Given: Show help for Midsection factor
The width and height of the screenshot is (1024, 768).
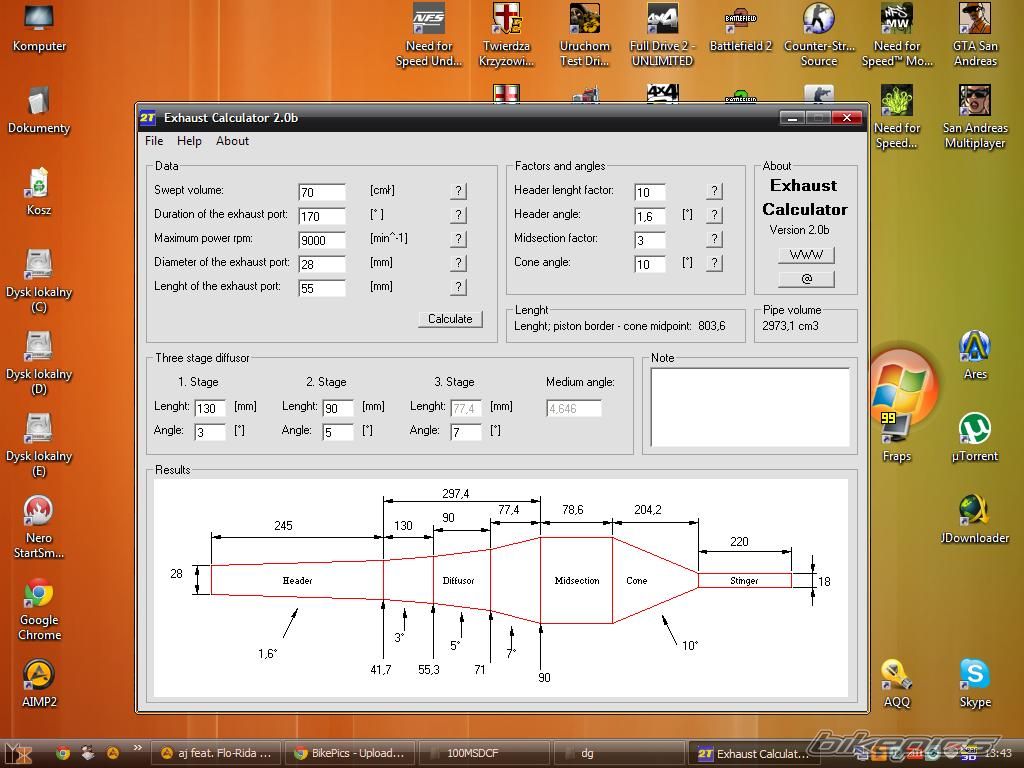Looking at the screenshot, I should coord(714,239).
